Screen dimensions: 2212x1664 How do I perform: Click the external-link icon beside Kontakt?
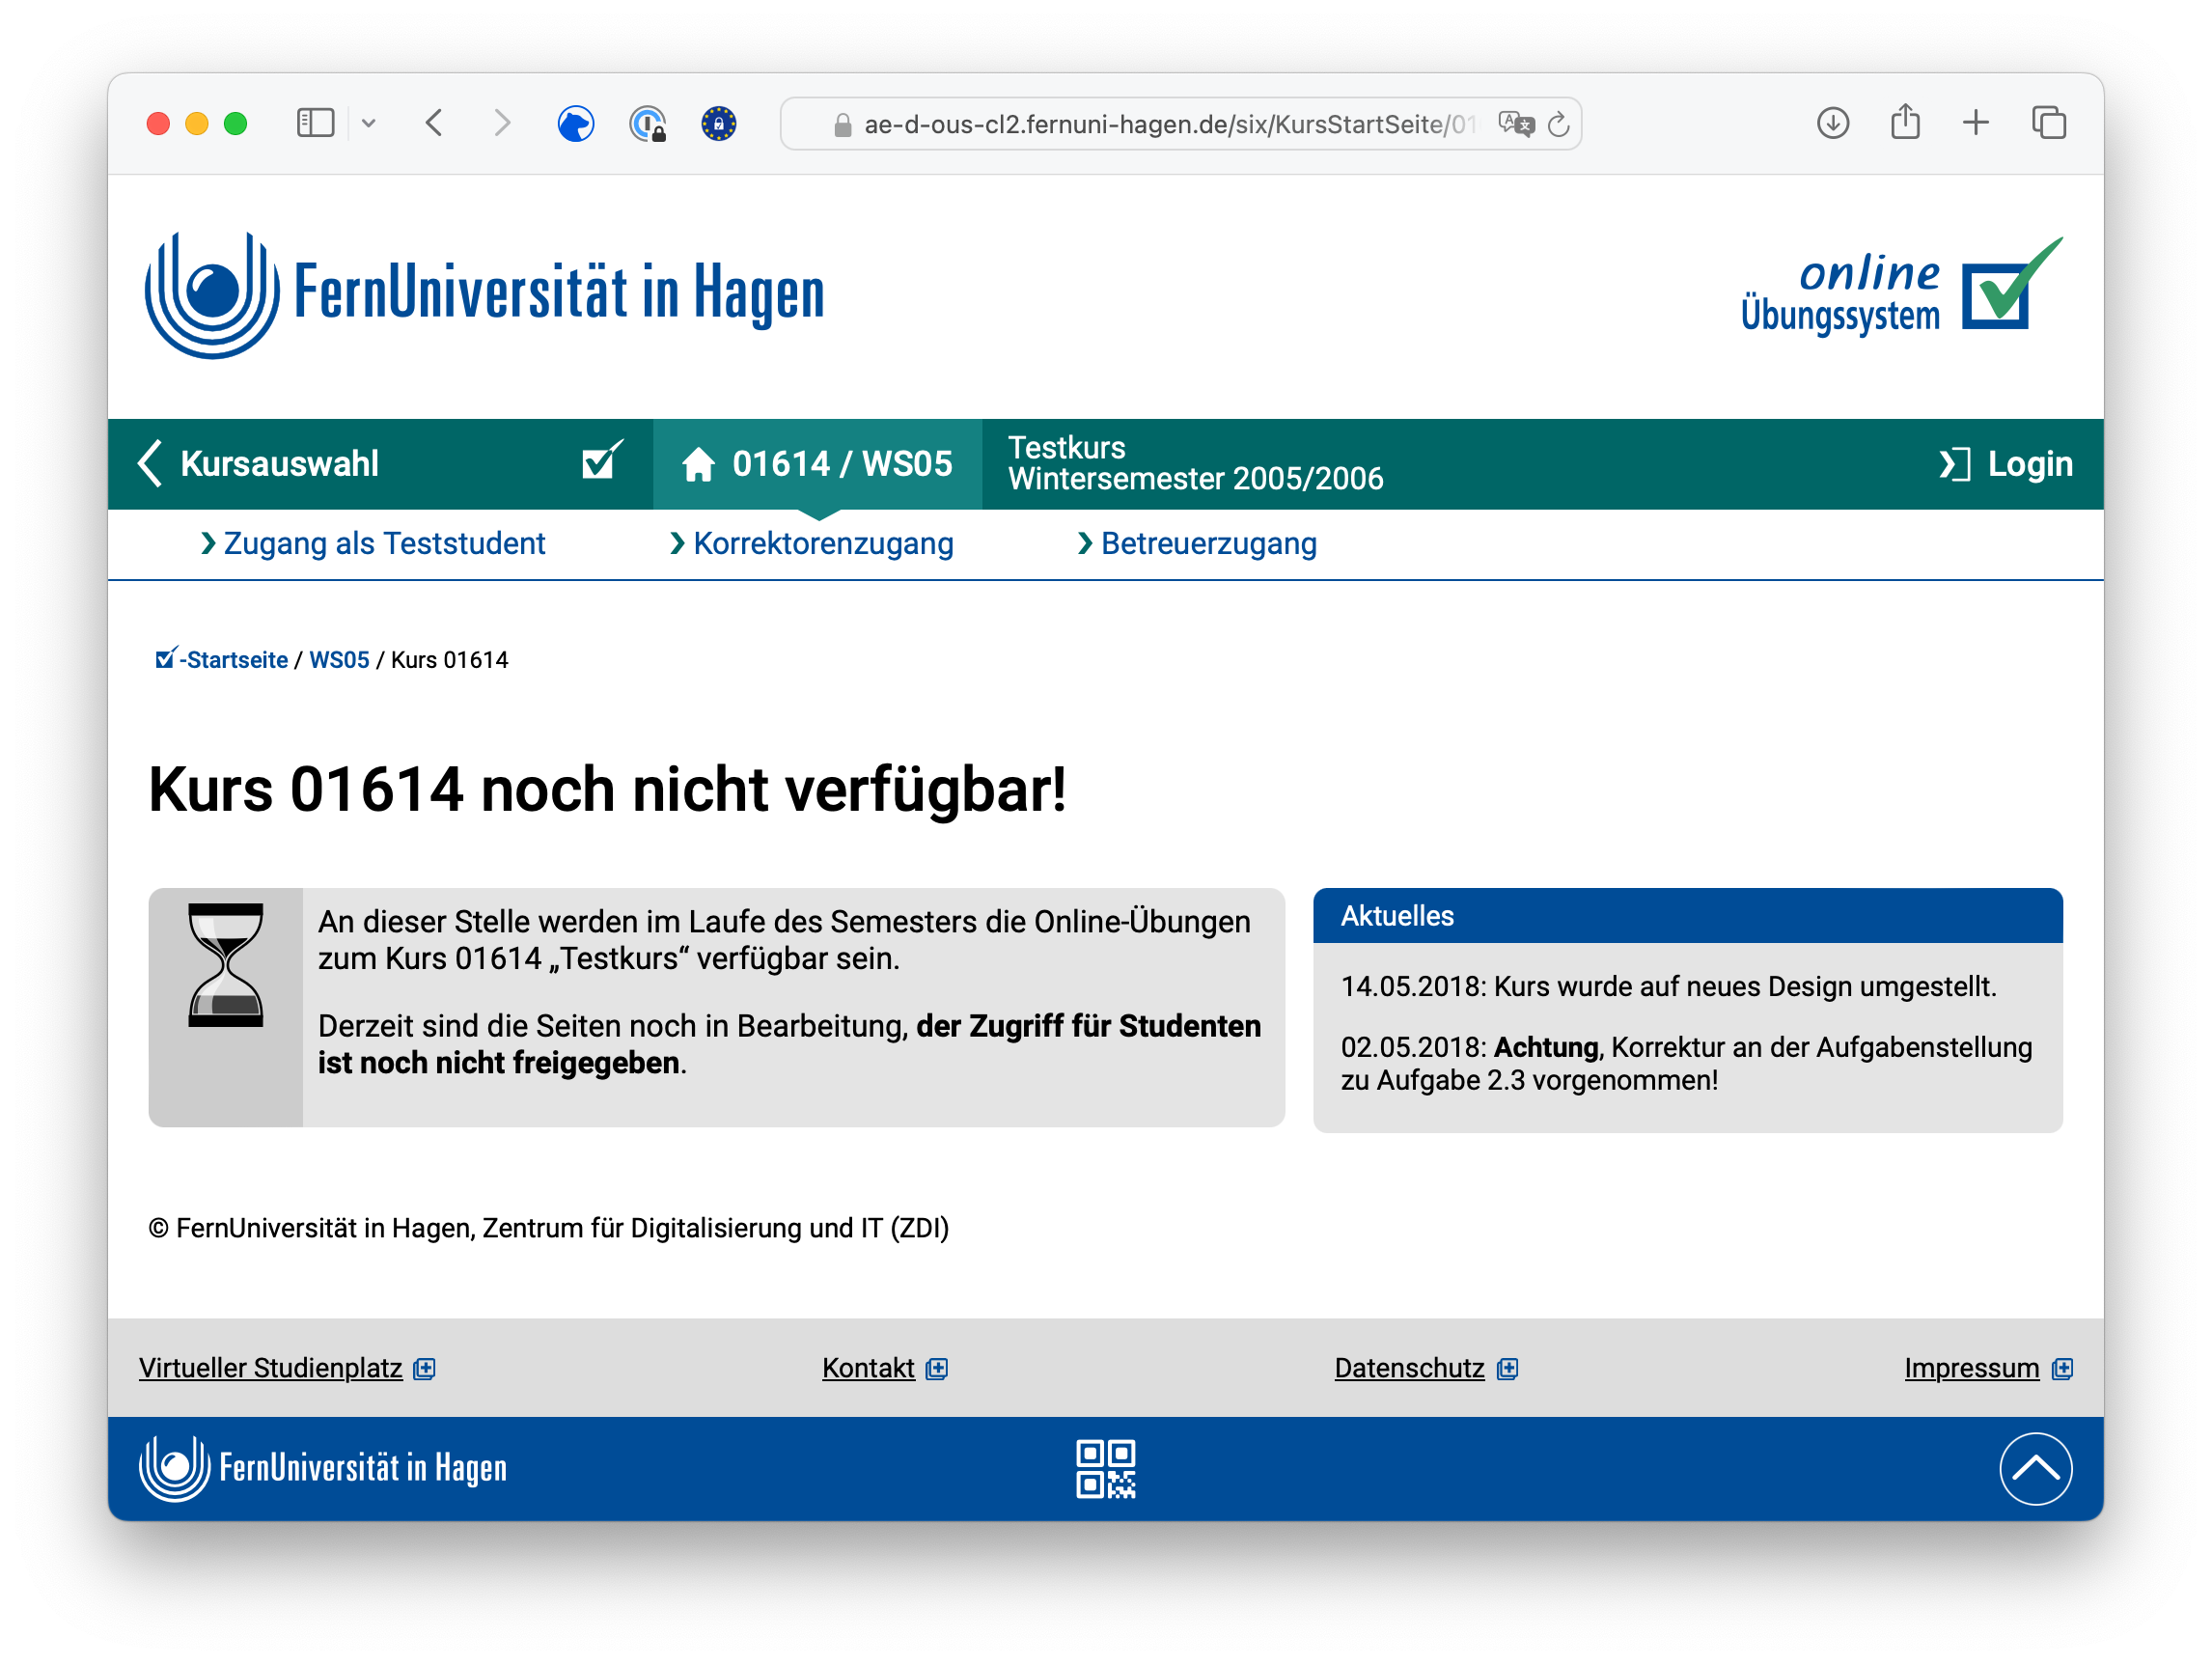[x=936, y=1368]
